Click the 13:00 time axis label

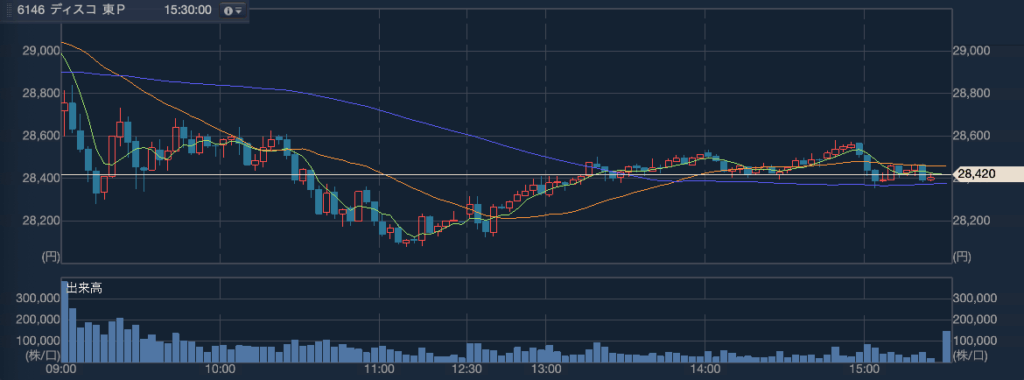point(547,370)
